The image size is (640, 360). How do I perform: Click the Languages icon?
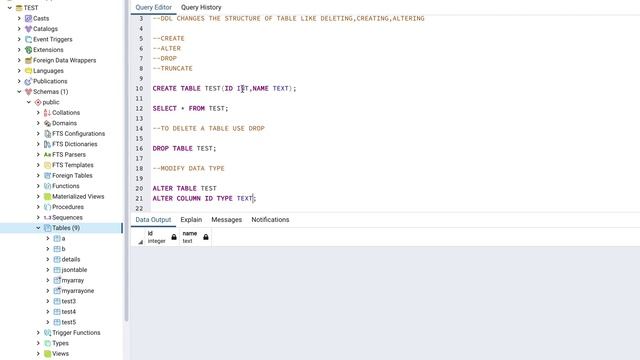[x=28, y=71]
